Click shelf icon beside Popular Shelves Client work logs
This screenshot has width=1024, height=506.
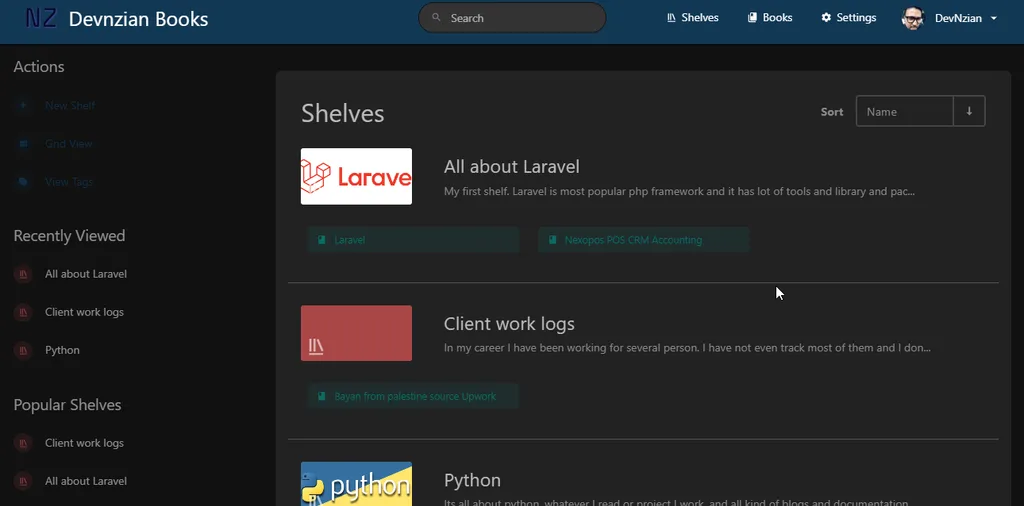[x=24, y=443]
